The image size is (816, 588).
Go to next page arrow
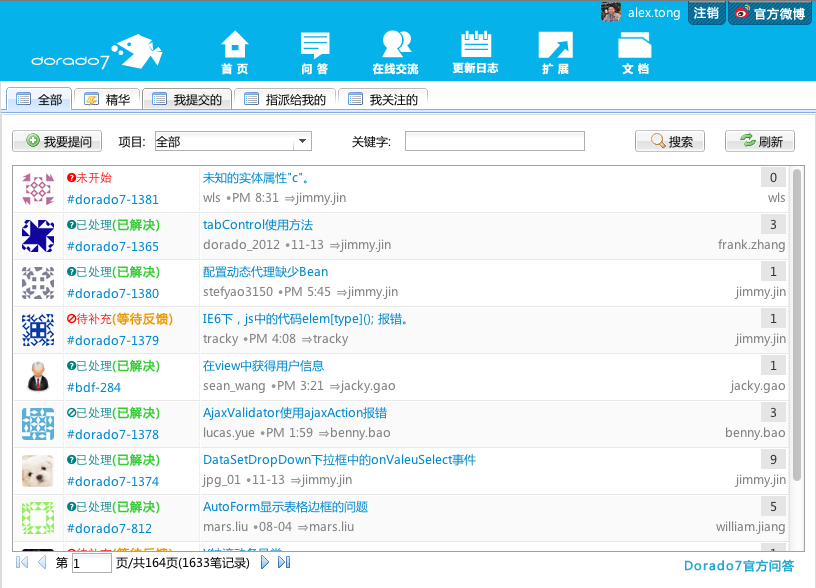pos(265,563)
